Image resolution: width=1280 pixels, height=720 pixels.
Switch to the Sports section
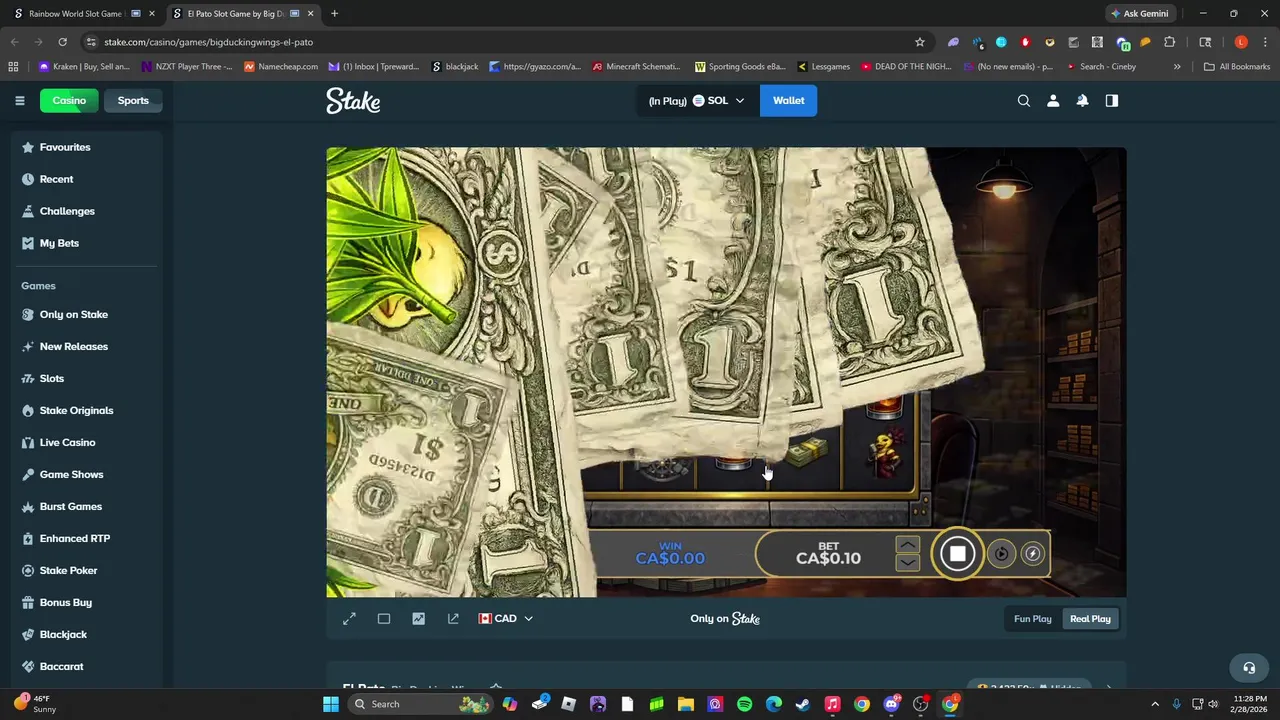click(133, 100)
